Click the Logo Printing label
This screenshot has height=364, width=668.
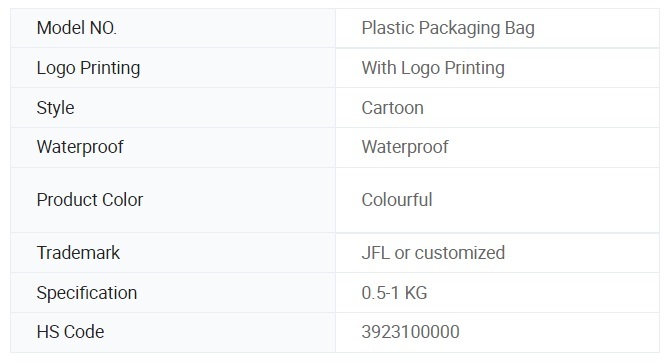(x=88, y=68)
